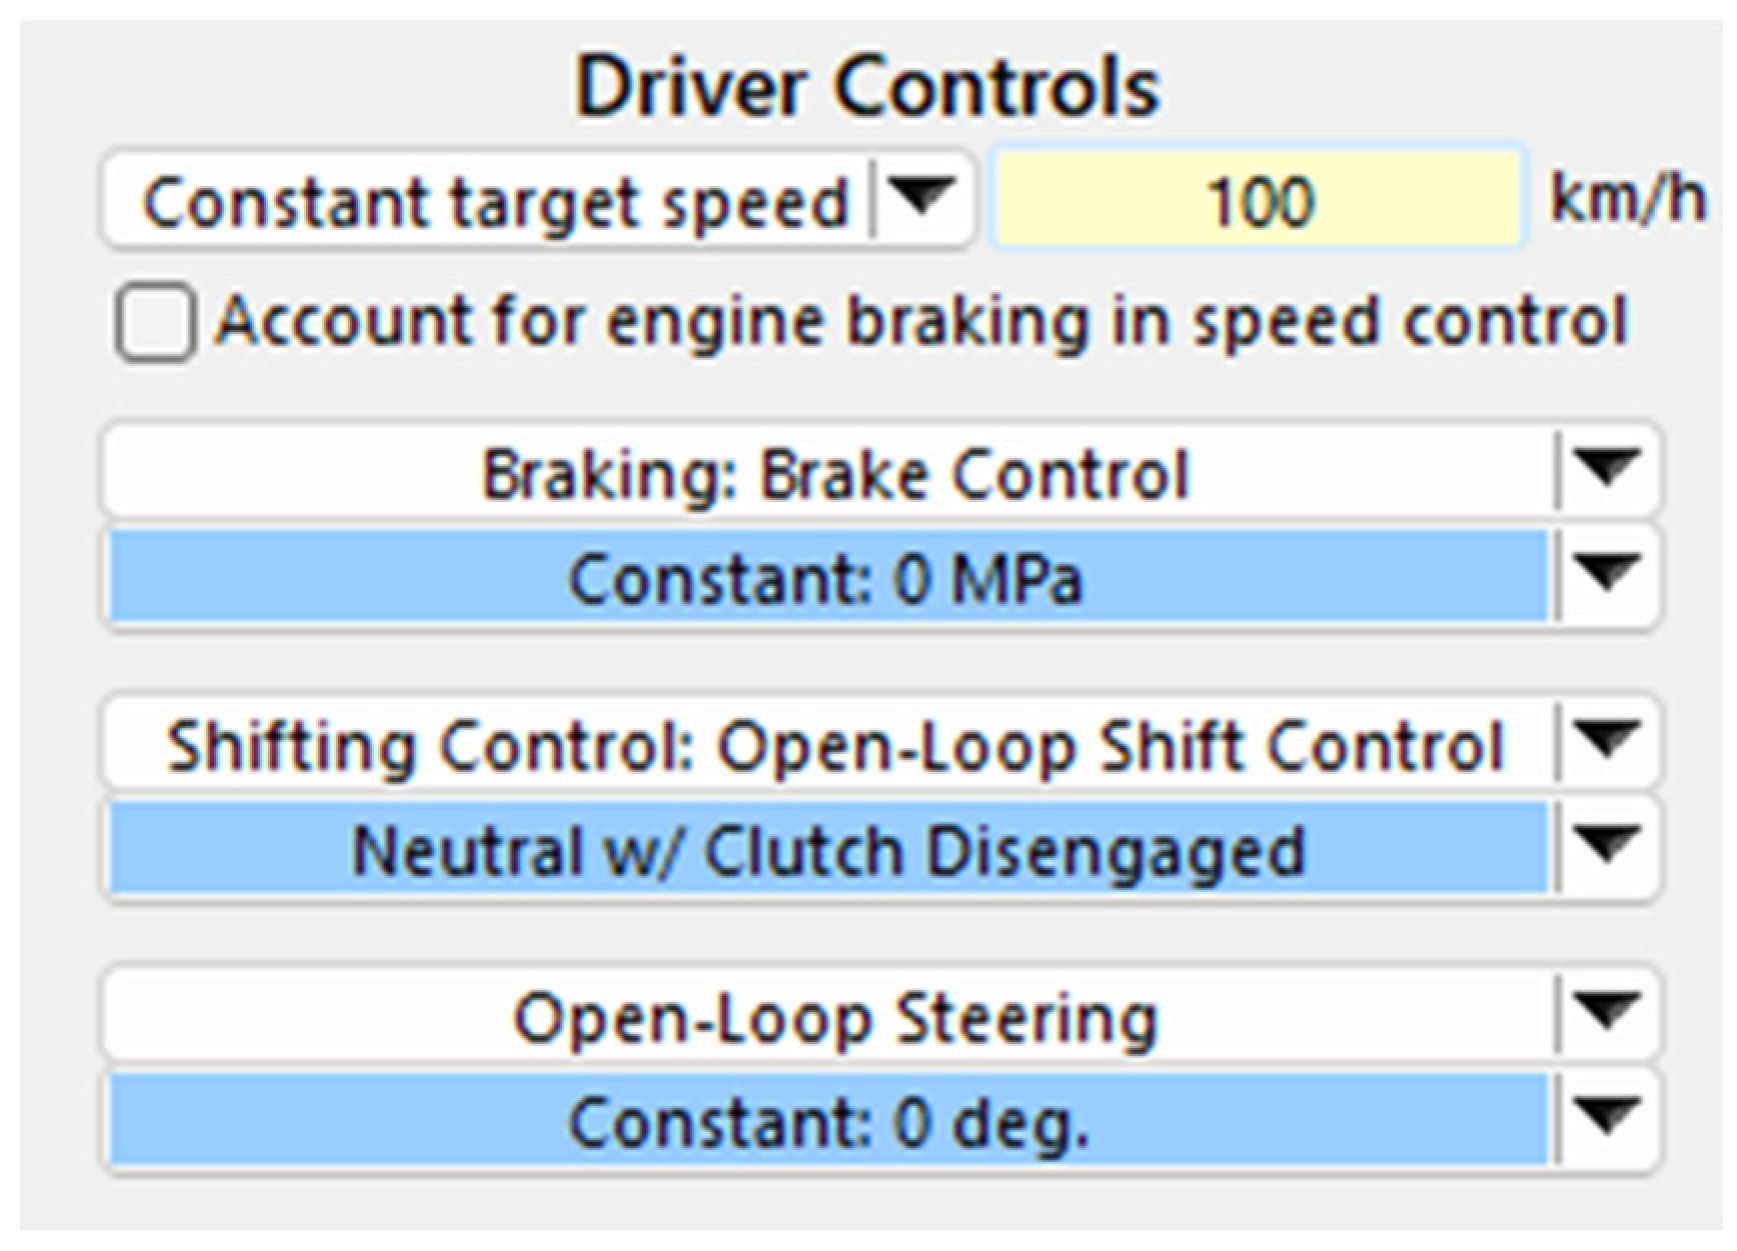Click the Open-Loop Shift Control selector text

tap(834, 747)
